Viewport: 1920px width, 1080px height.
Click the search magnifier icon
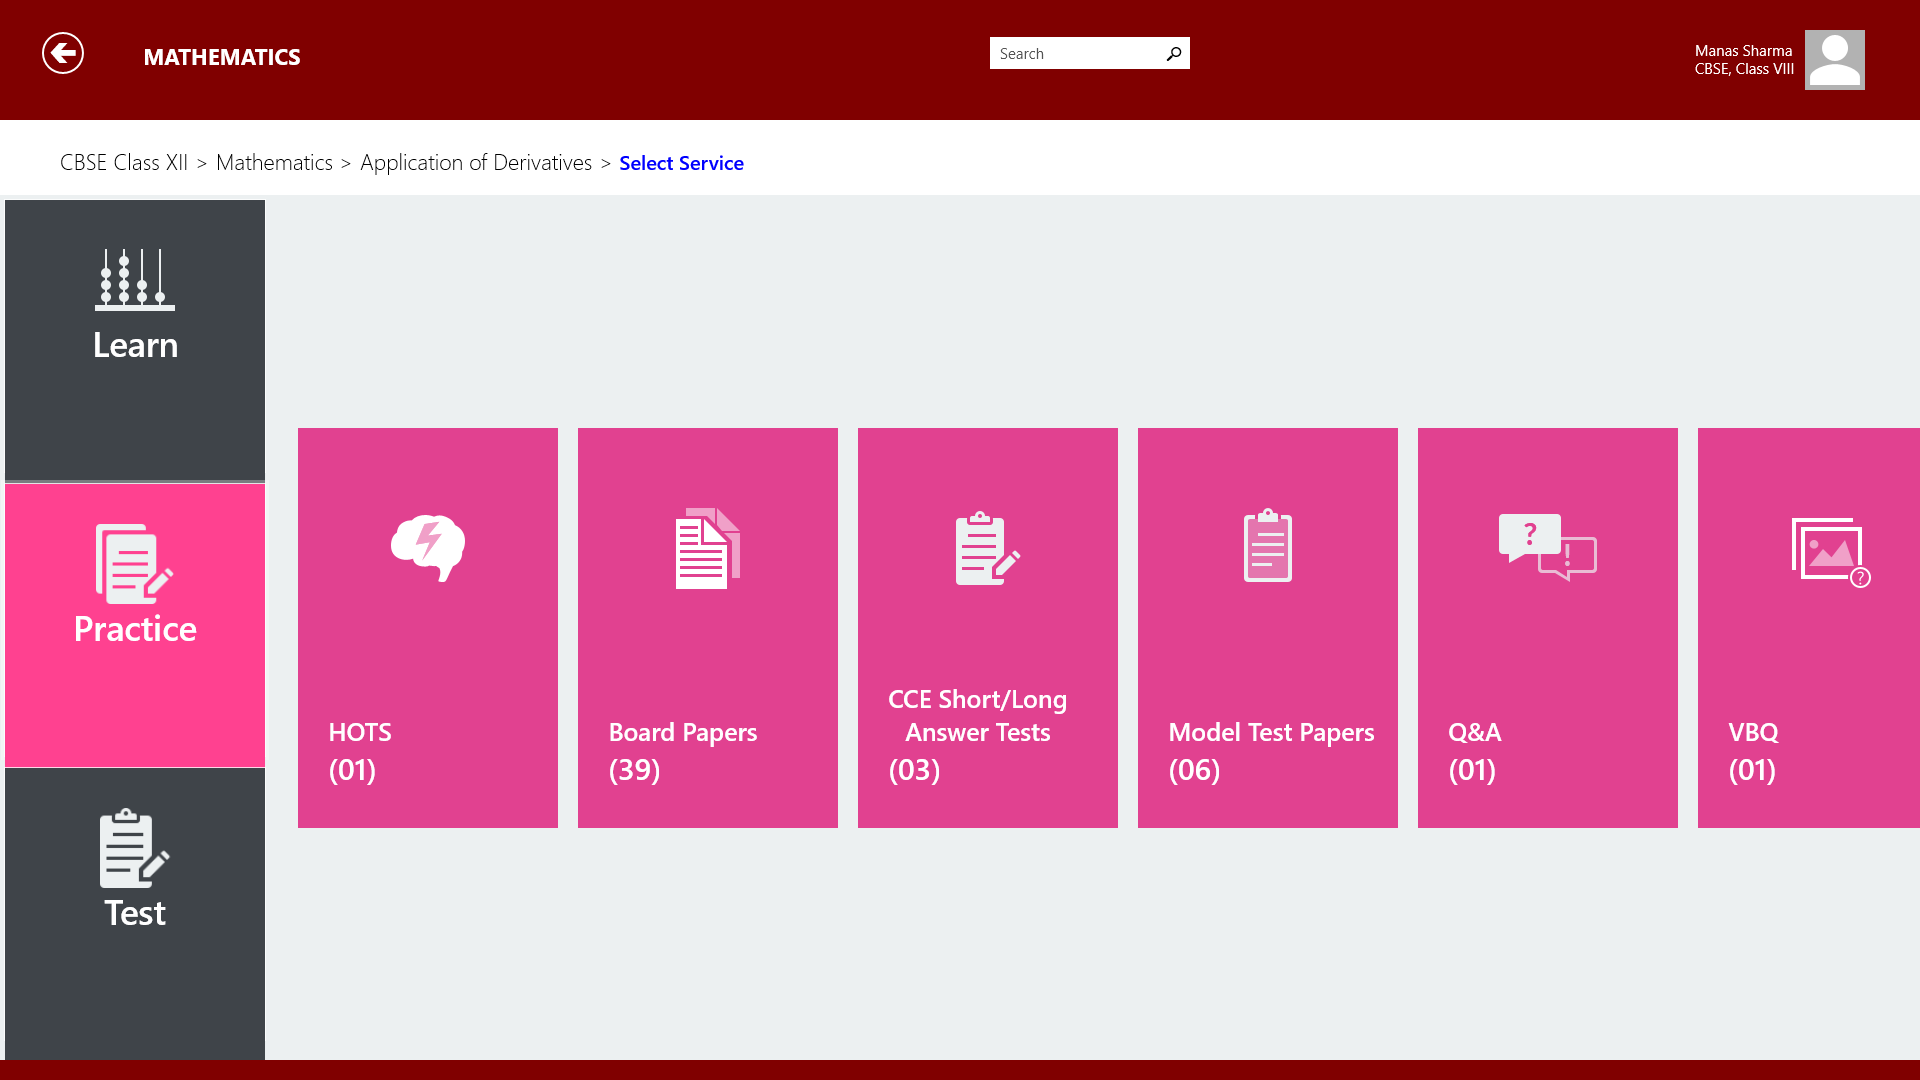click(x=1174, y=54)
